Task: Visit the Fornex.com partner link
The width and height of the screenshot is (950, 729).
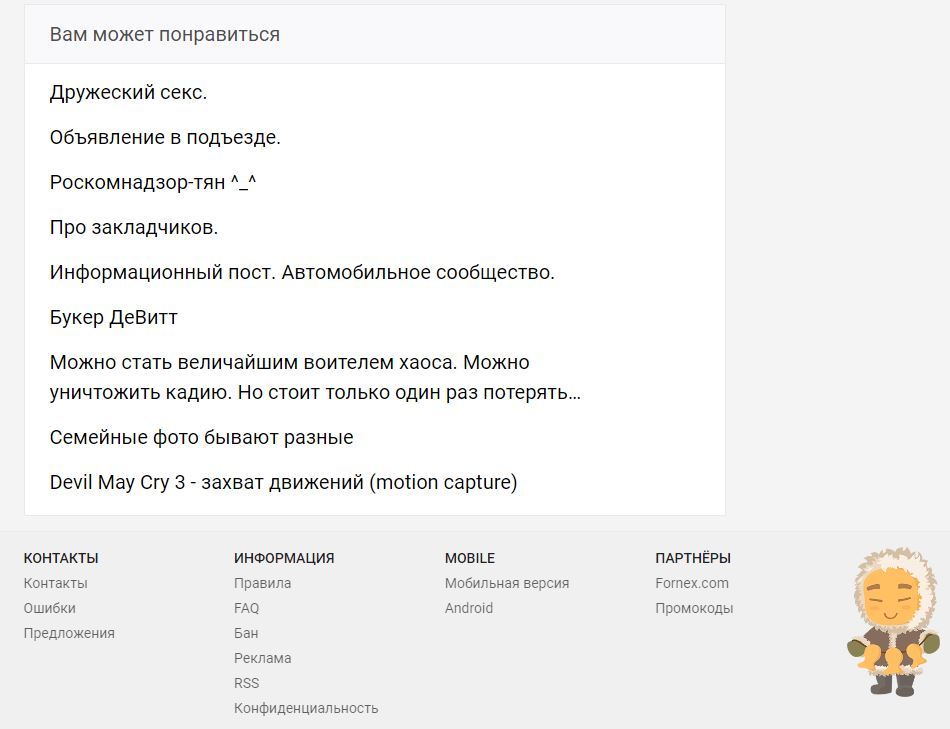Action: pyautogui.click(x=692, y=583)
